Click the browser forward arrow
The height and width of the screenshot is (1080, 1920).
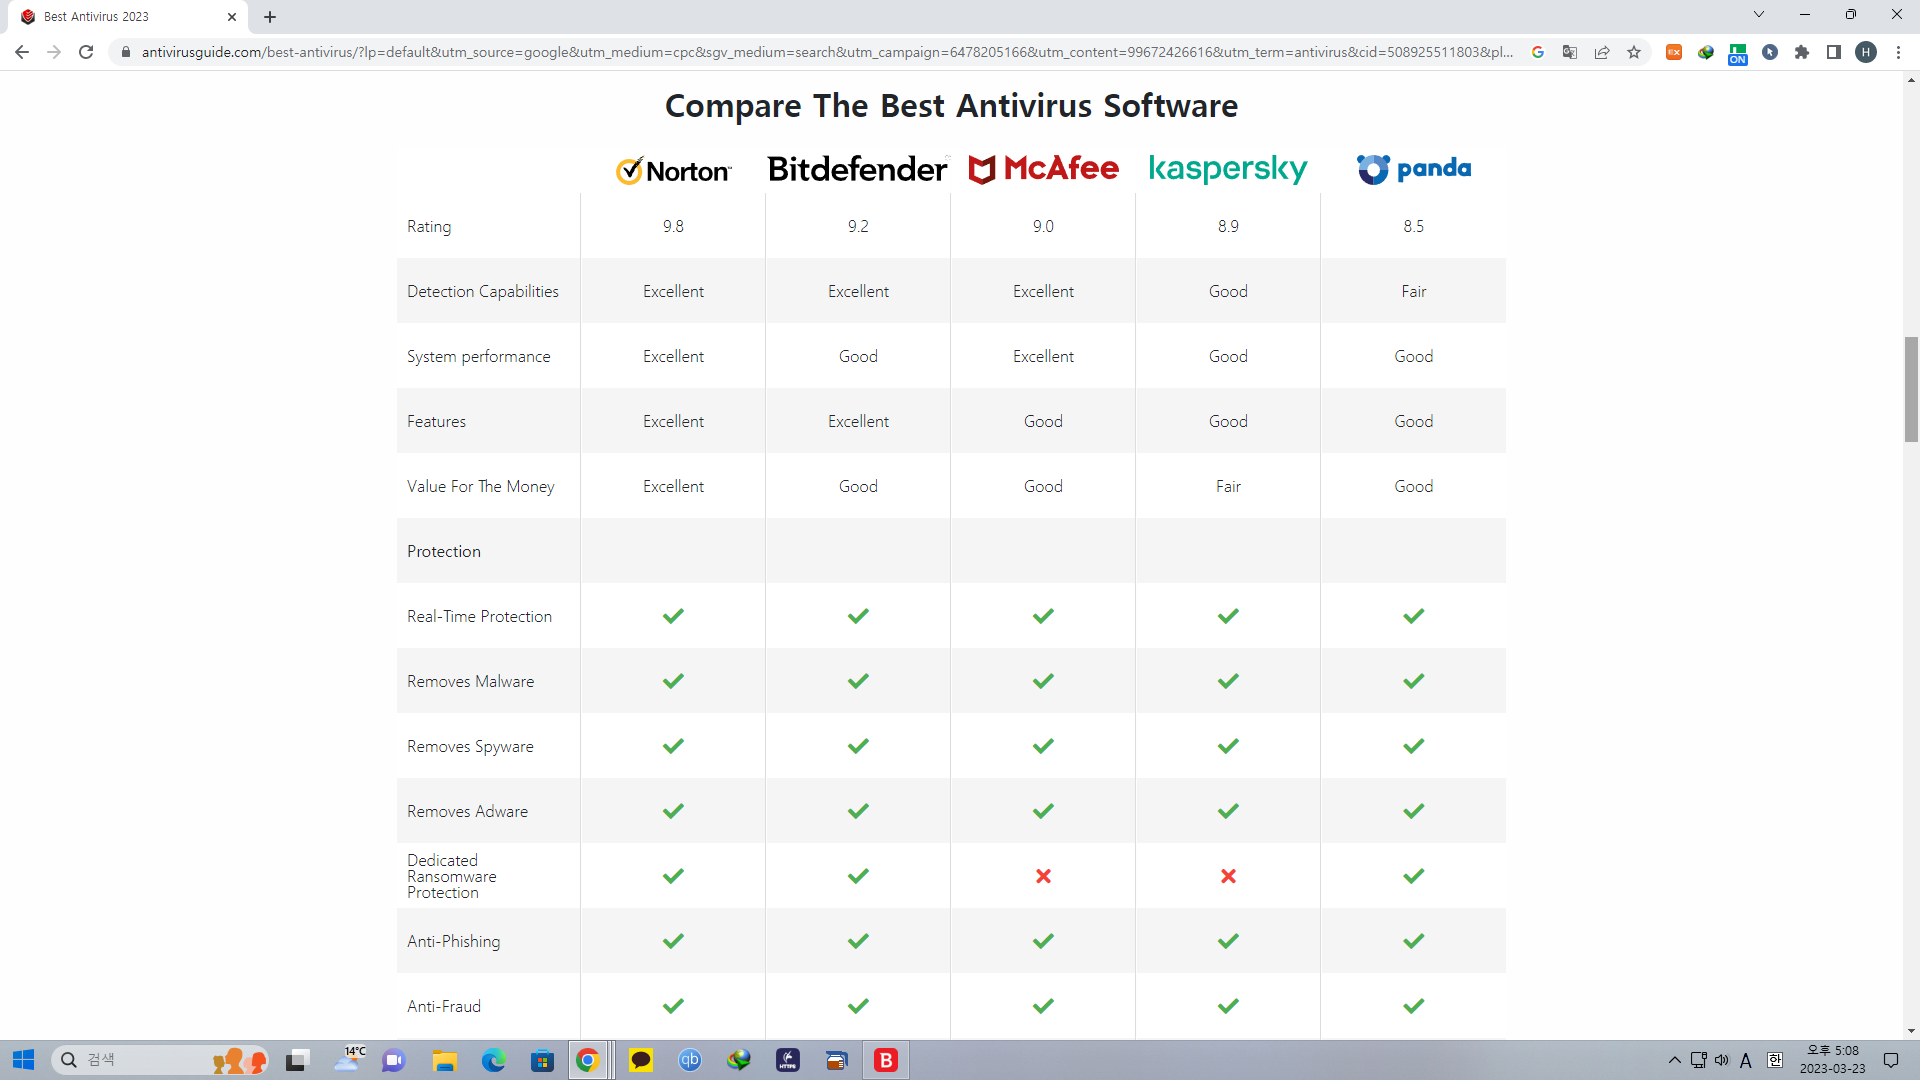(x=54, y=52)
